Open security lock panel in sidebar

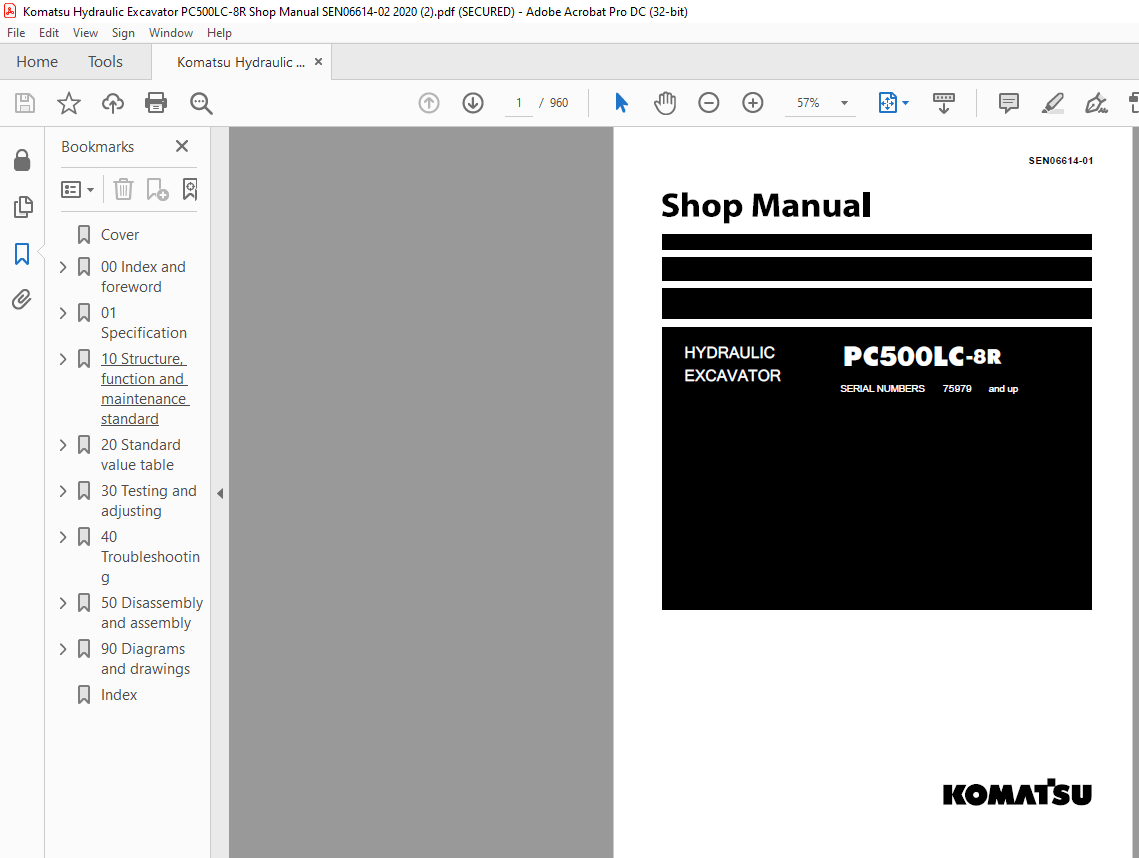click(x=23, y=161)
